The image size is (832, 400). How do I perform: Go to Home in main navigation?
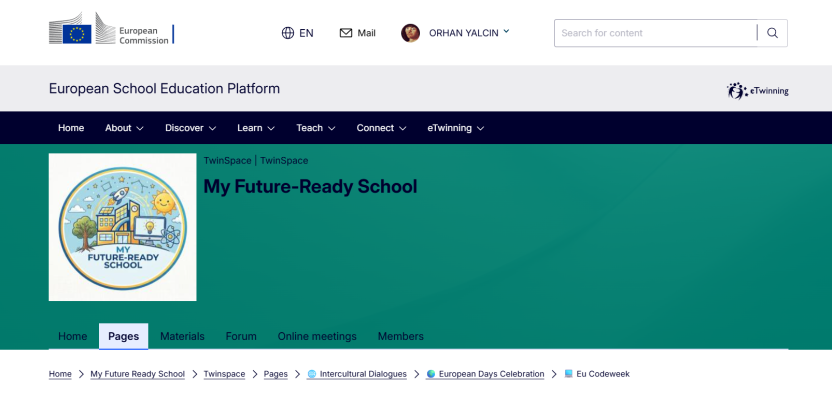71,128
